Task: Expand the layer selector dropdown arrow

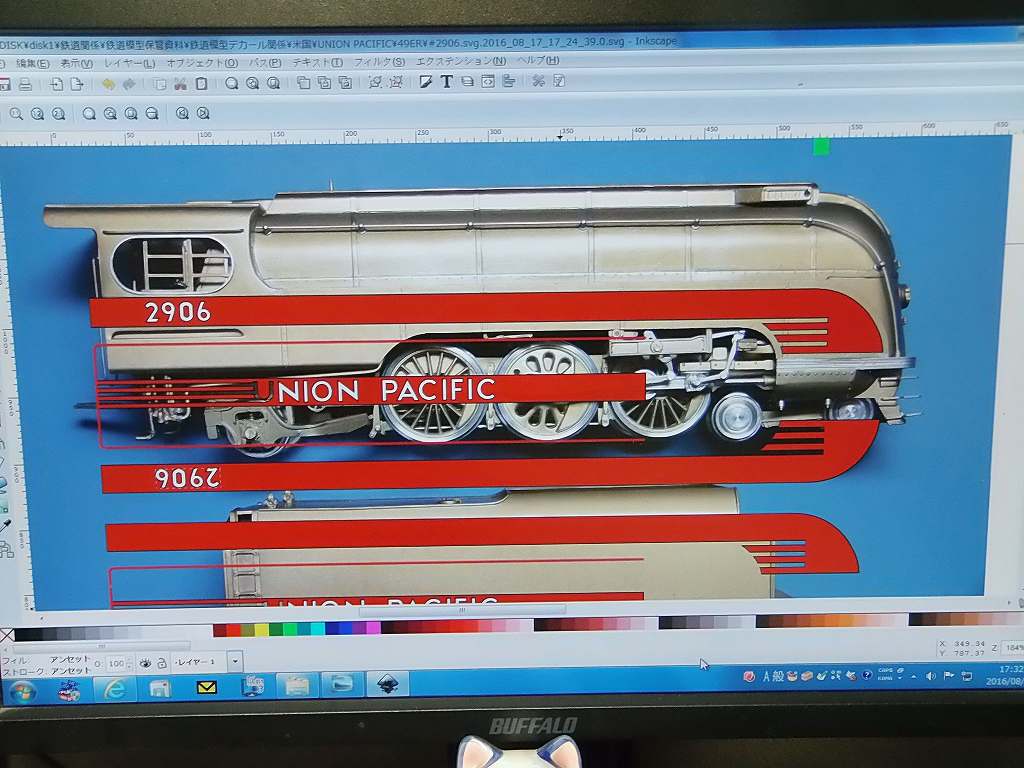Action: click(x=236, y=662)
